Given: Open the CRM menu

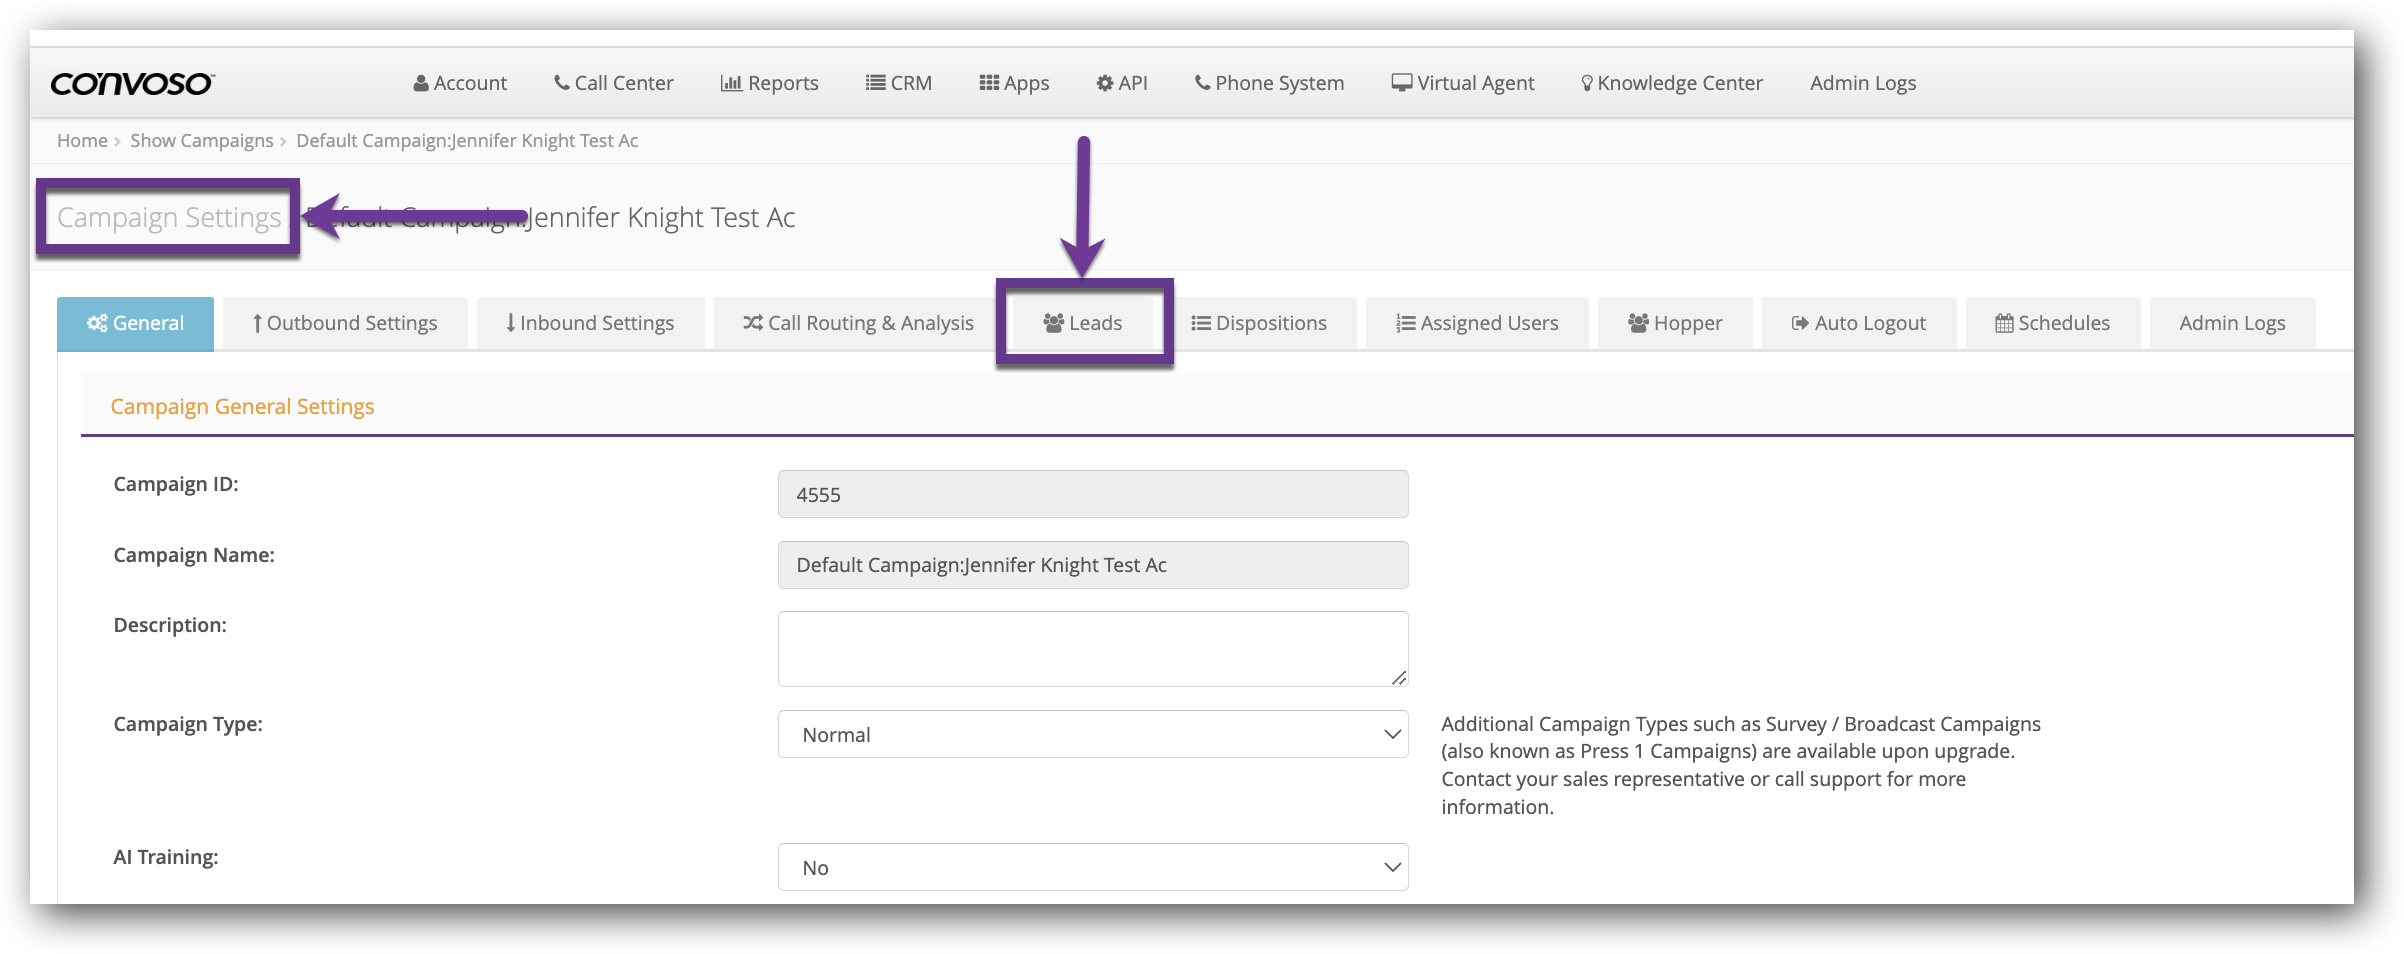Looking at the screenshot, I should tap(899, 83).
